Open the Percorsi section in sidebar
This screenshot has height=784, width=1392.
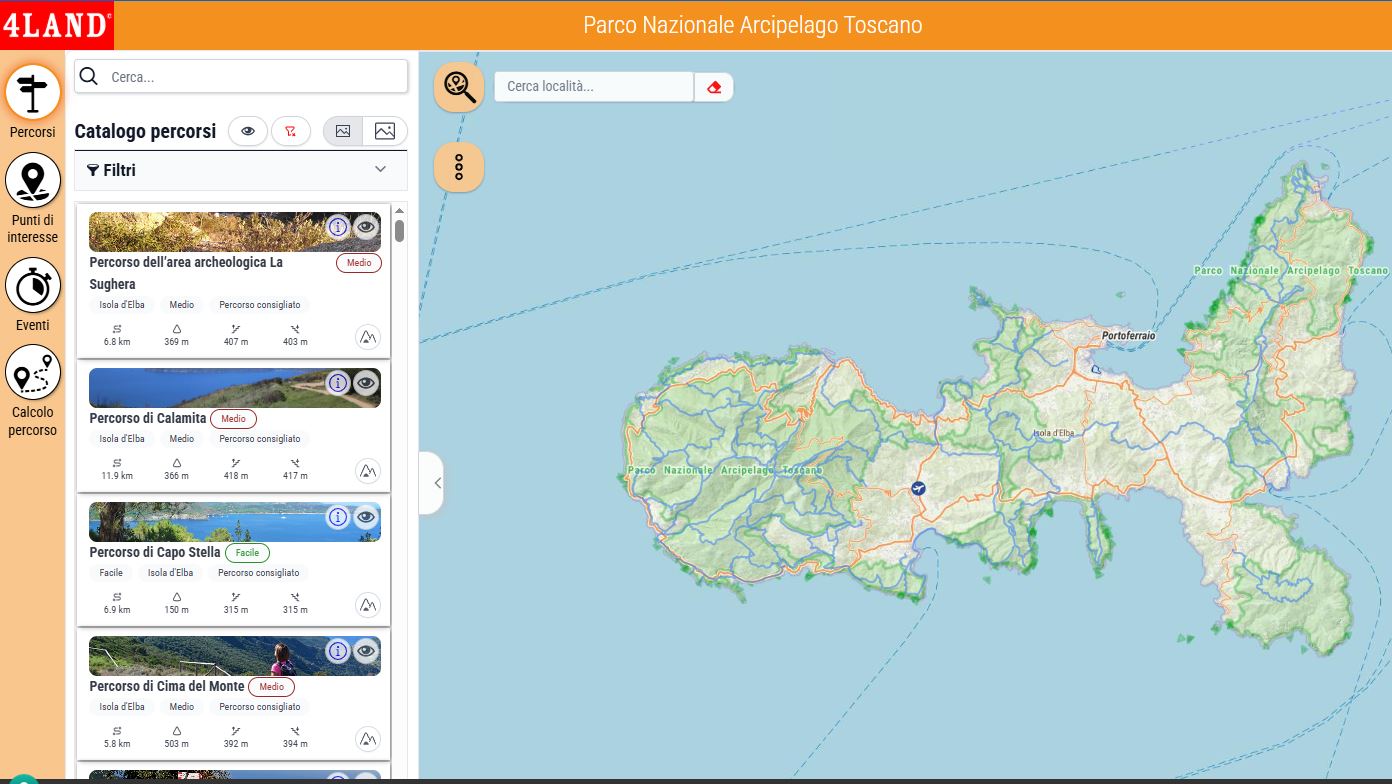click(x=33, y=93)
